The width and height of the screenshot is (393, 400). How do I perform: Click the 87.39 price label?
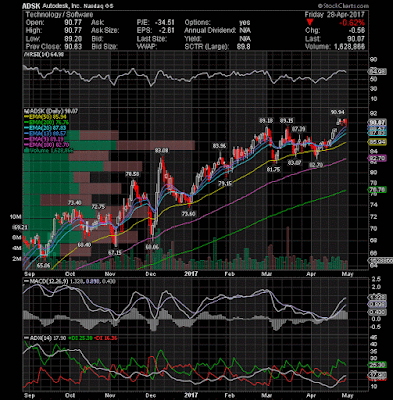coord(299,128)
